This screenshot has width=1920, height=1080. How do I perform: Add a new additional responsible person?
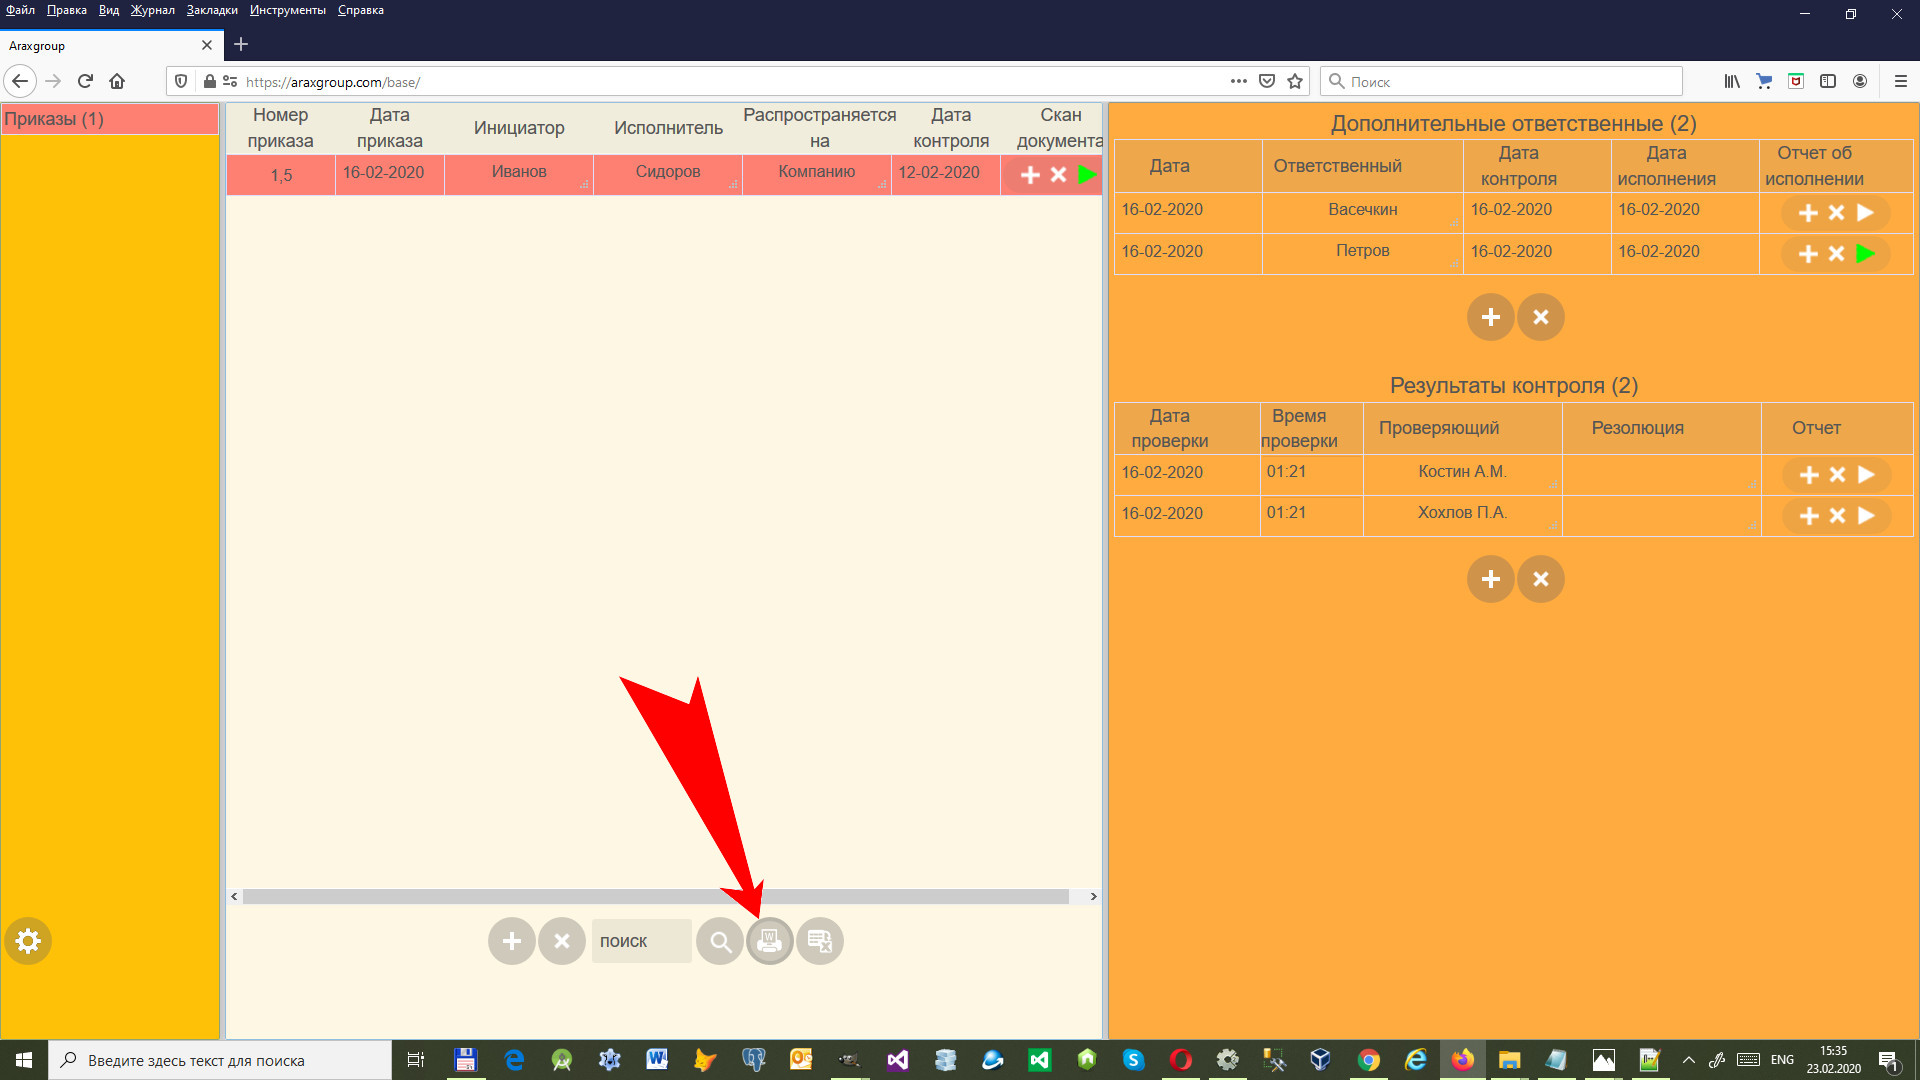pyautogui.click(x=1490, y=317)
